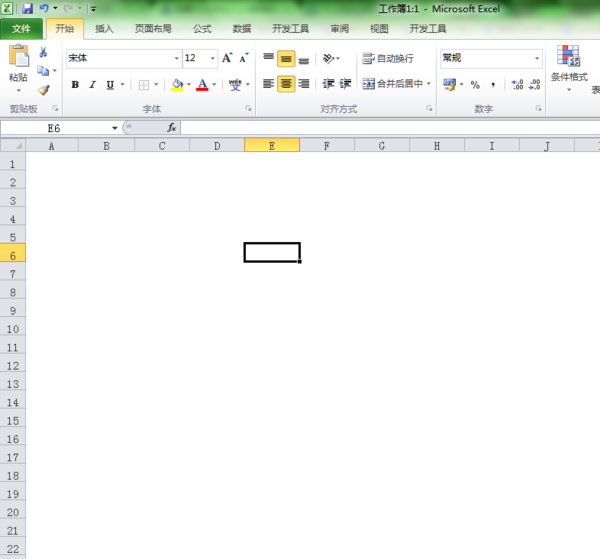
Task: Click the increase indent icon
Action: click(x=345, y=83)
